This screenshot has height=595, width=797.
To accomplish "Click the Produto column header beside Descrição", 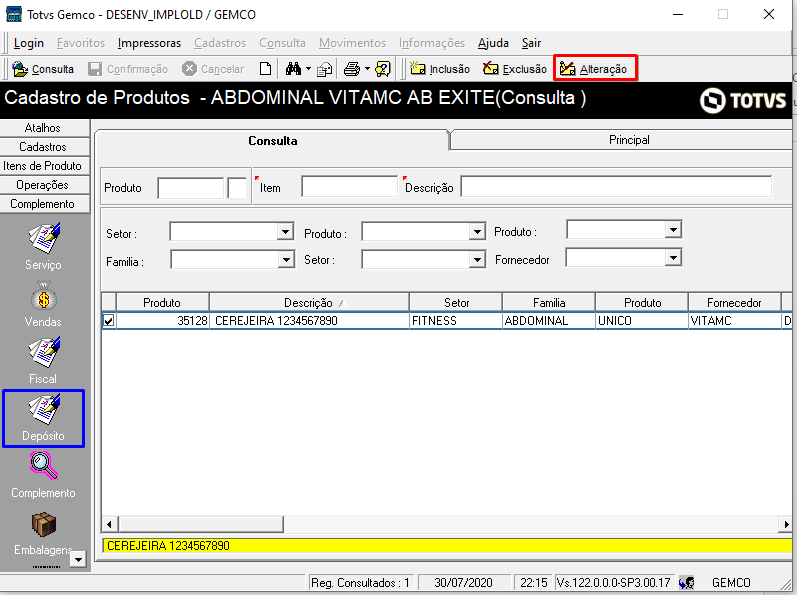I will (x=162, y=303).
